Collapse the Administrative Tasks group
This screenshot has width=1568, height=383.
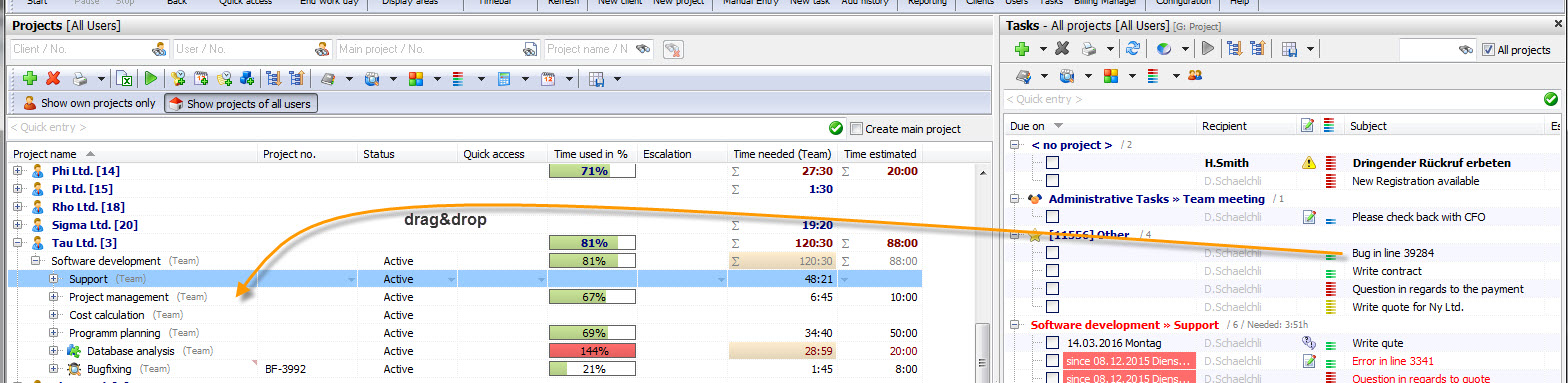[x=1015, y=198]
